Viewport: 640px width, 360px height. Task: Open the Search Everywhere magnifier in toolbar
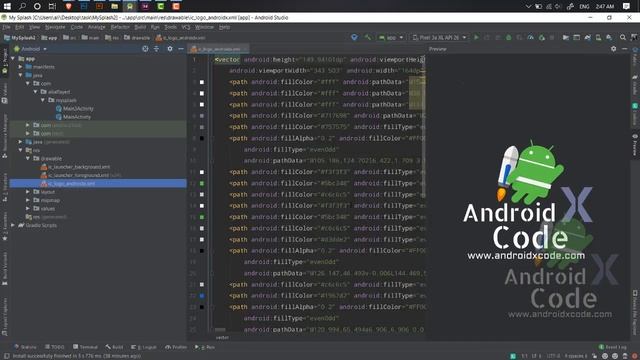pyautogui.click(x=623, y=38)
